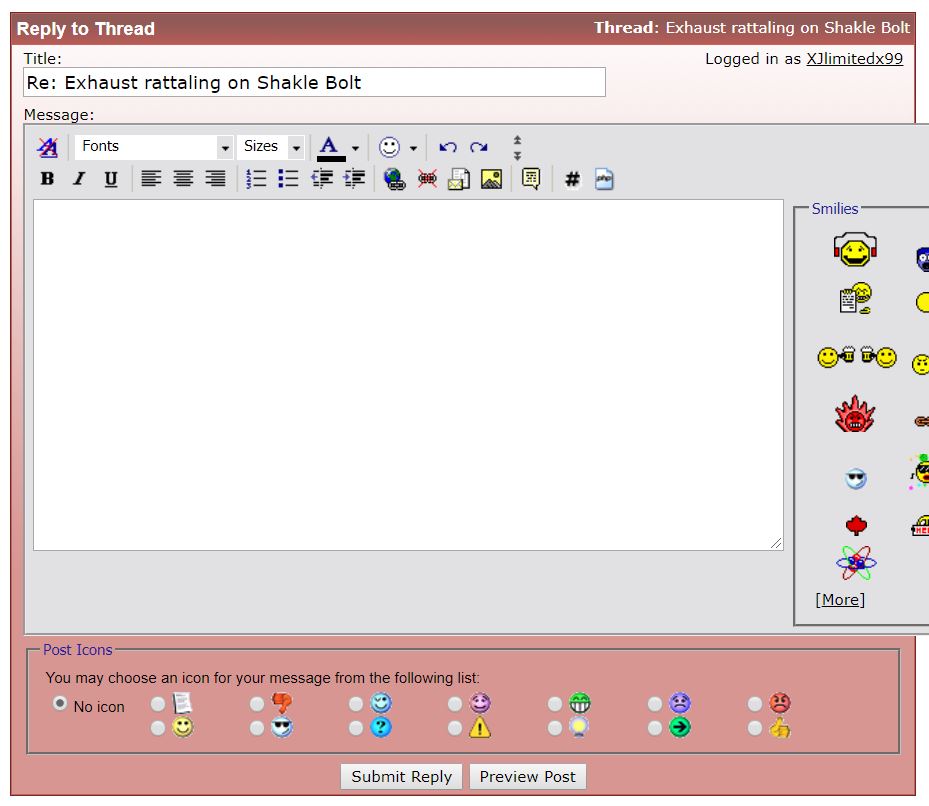The image size is (929, 806).
Task: Insert an ordered numbered list
Action: click(257, 179)
